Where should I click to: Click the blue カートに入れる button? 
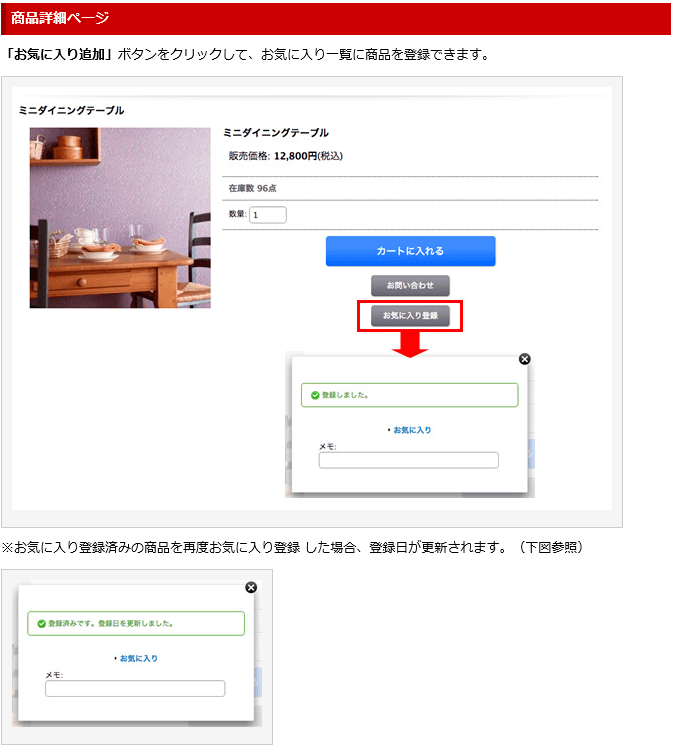[x=410, y=251]
